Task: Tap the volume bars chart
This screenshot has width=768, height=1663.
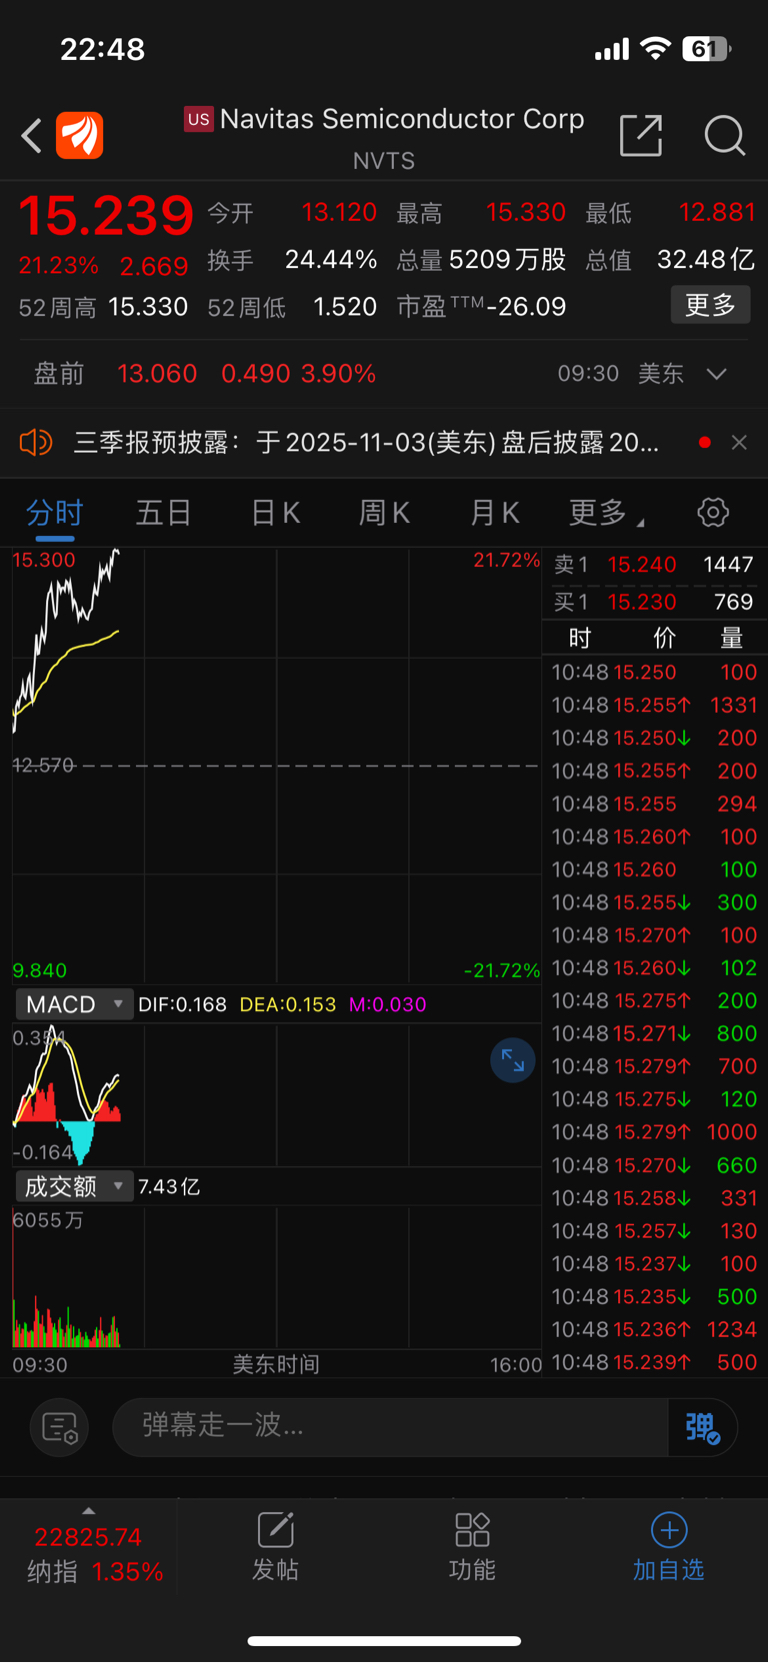Action: coord(66,1320)
